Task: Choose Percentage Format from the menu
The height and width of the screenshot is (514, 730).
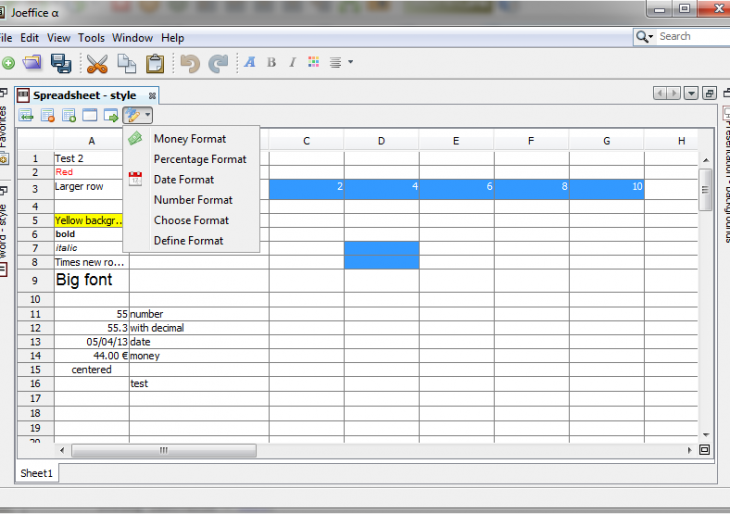Action: point(200,159)
